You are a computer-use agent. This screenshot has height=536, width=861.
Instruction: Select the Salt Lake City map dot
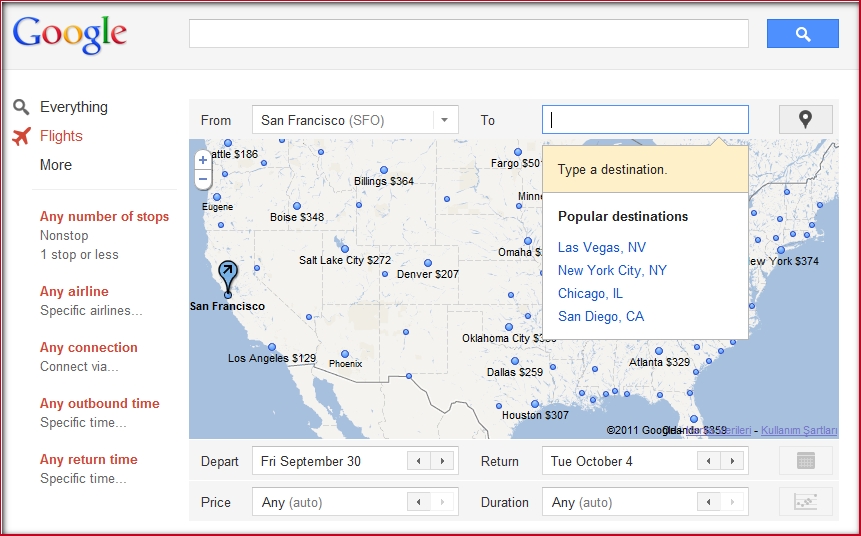[345, 249]
